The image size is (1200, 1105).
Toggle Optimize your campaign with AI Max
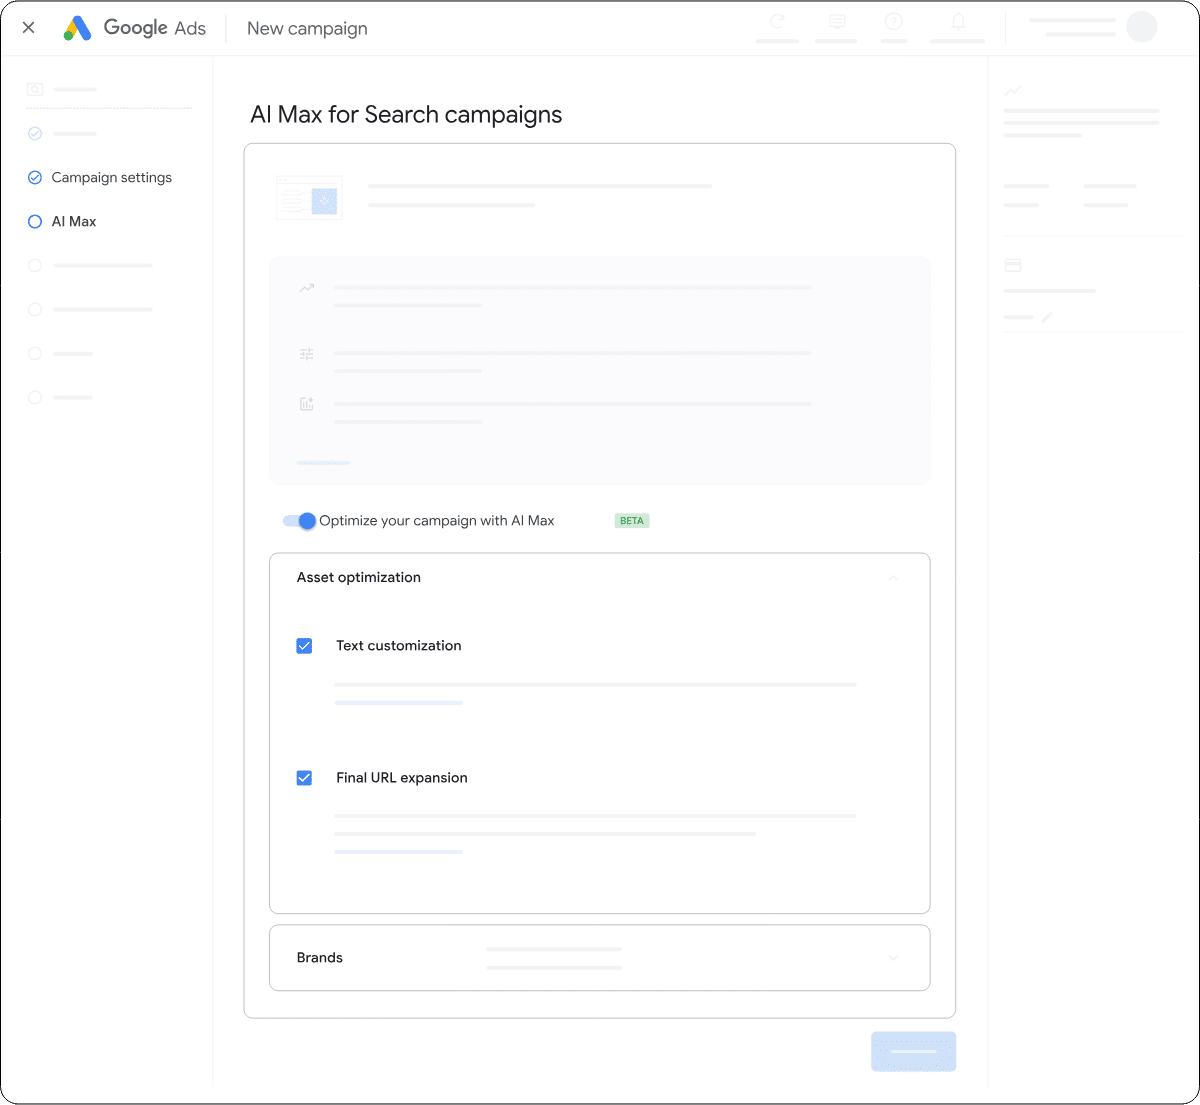299,521
